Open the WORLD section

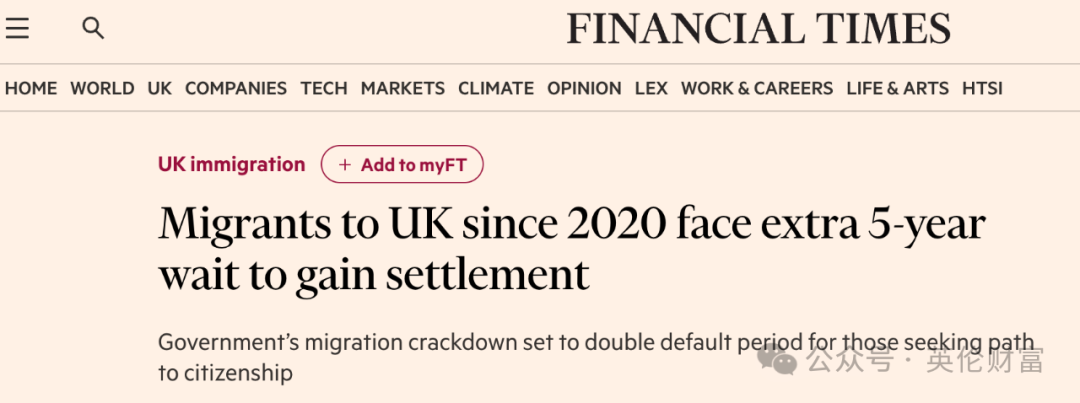point(102,89)
